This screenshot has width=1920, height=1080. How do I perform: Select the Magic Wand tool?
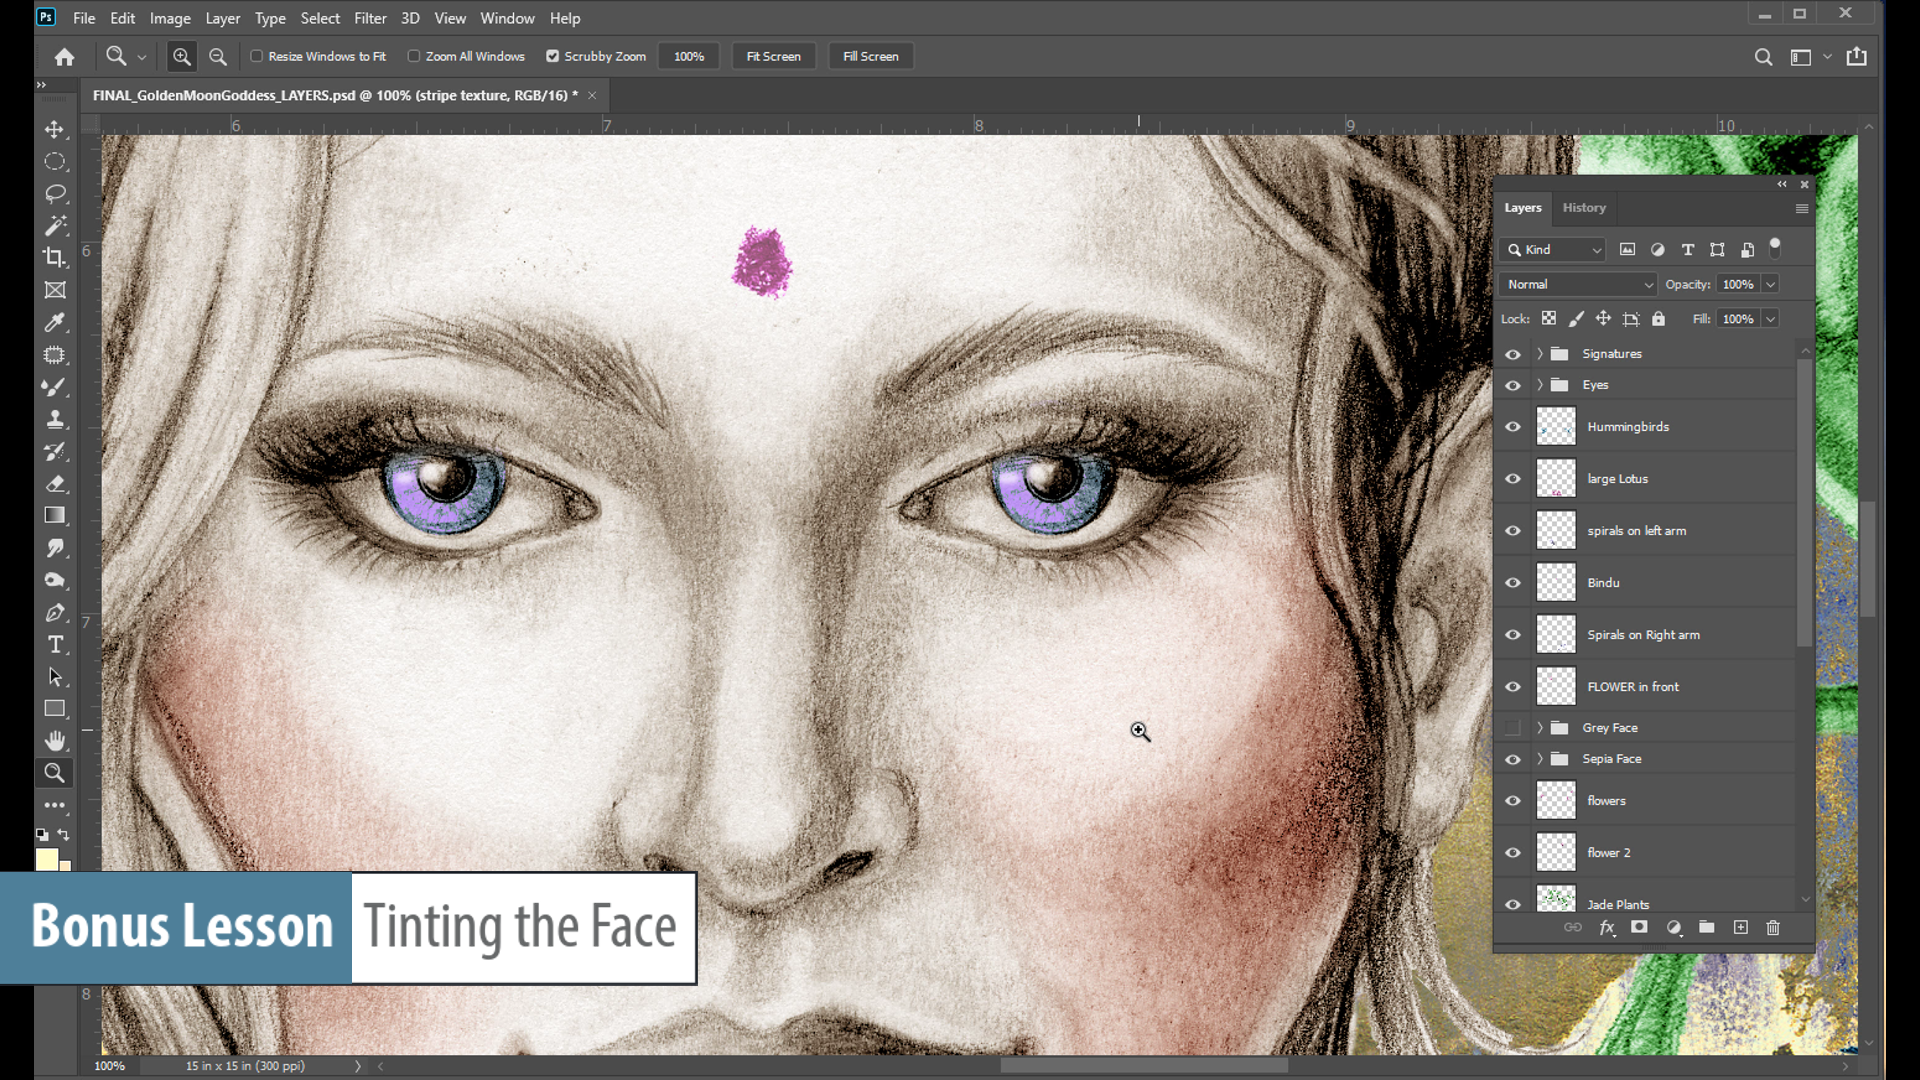(55, 226)
